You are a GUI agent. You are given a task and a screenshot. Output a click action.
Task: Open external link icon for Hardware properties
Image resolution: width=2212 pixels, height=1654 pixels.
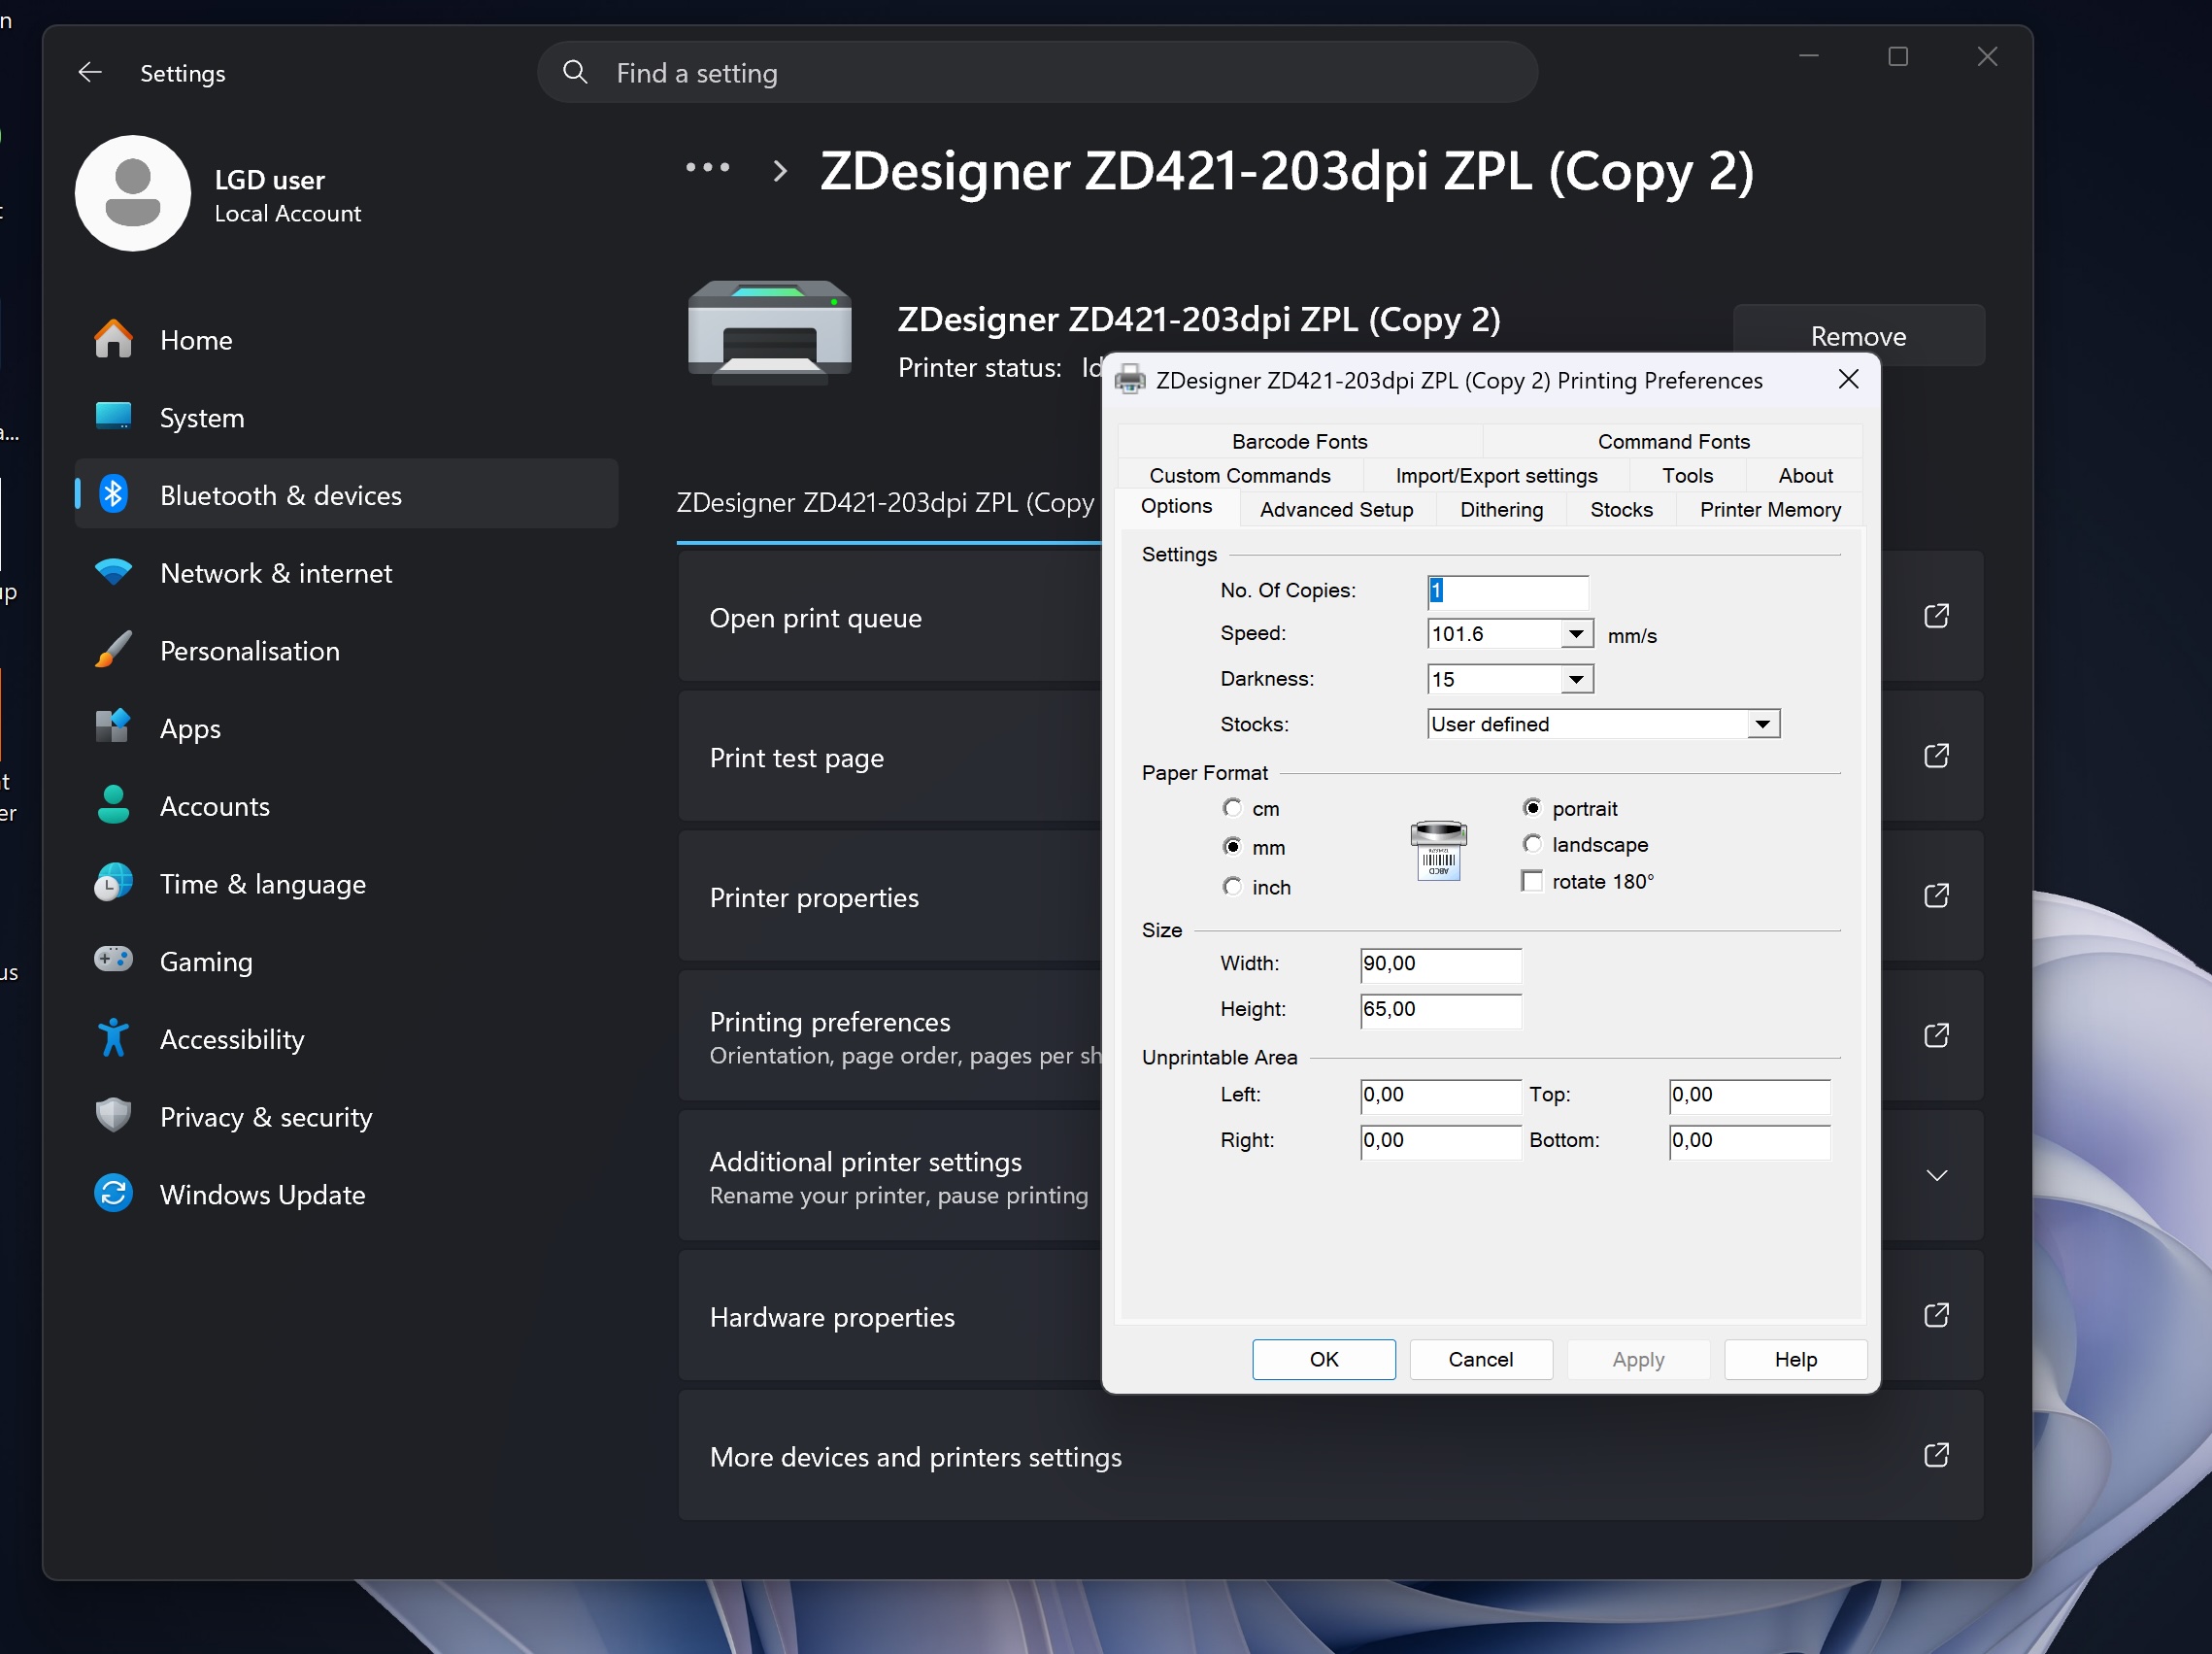click(1936, 1315)
